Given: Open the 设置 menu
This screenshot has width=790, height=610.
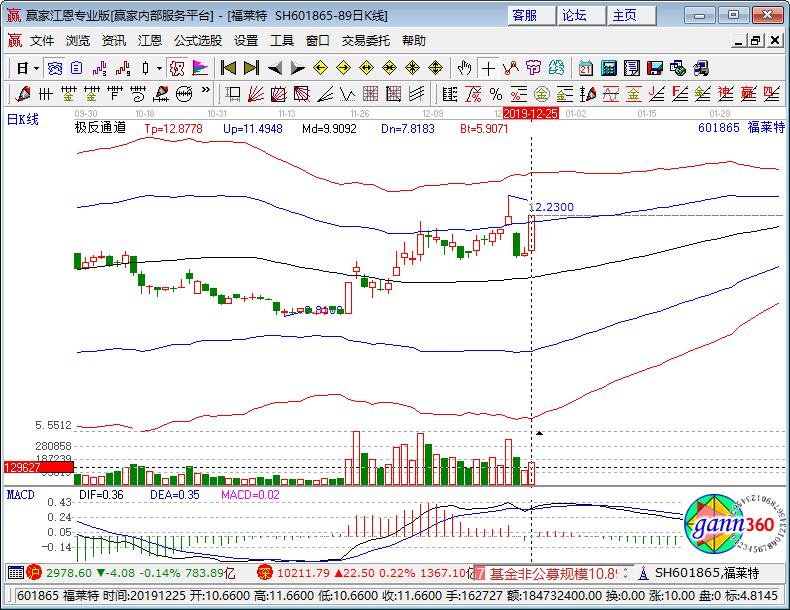Looking at the screenshot, I should 246,40.
